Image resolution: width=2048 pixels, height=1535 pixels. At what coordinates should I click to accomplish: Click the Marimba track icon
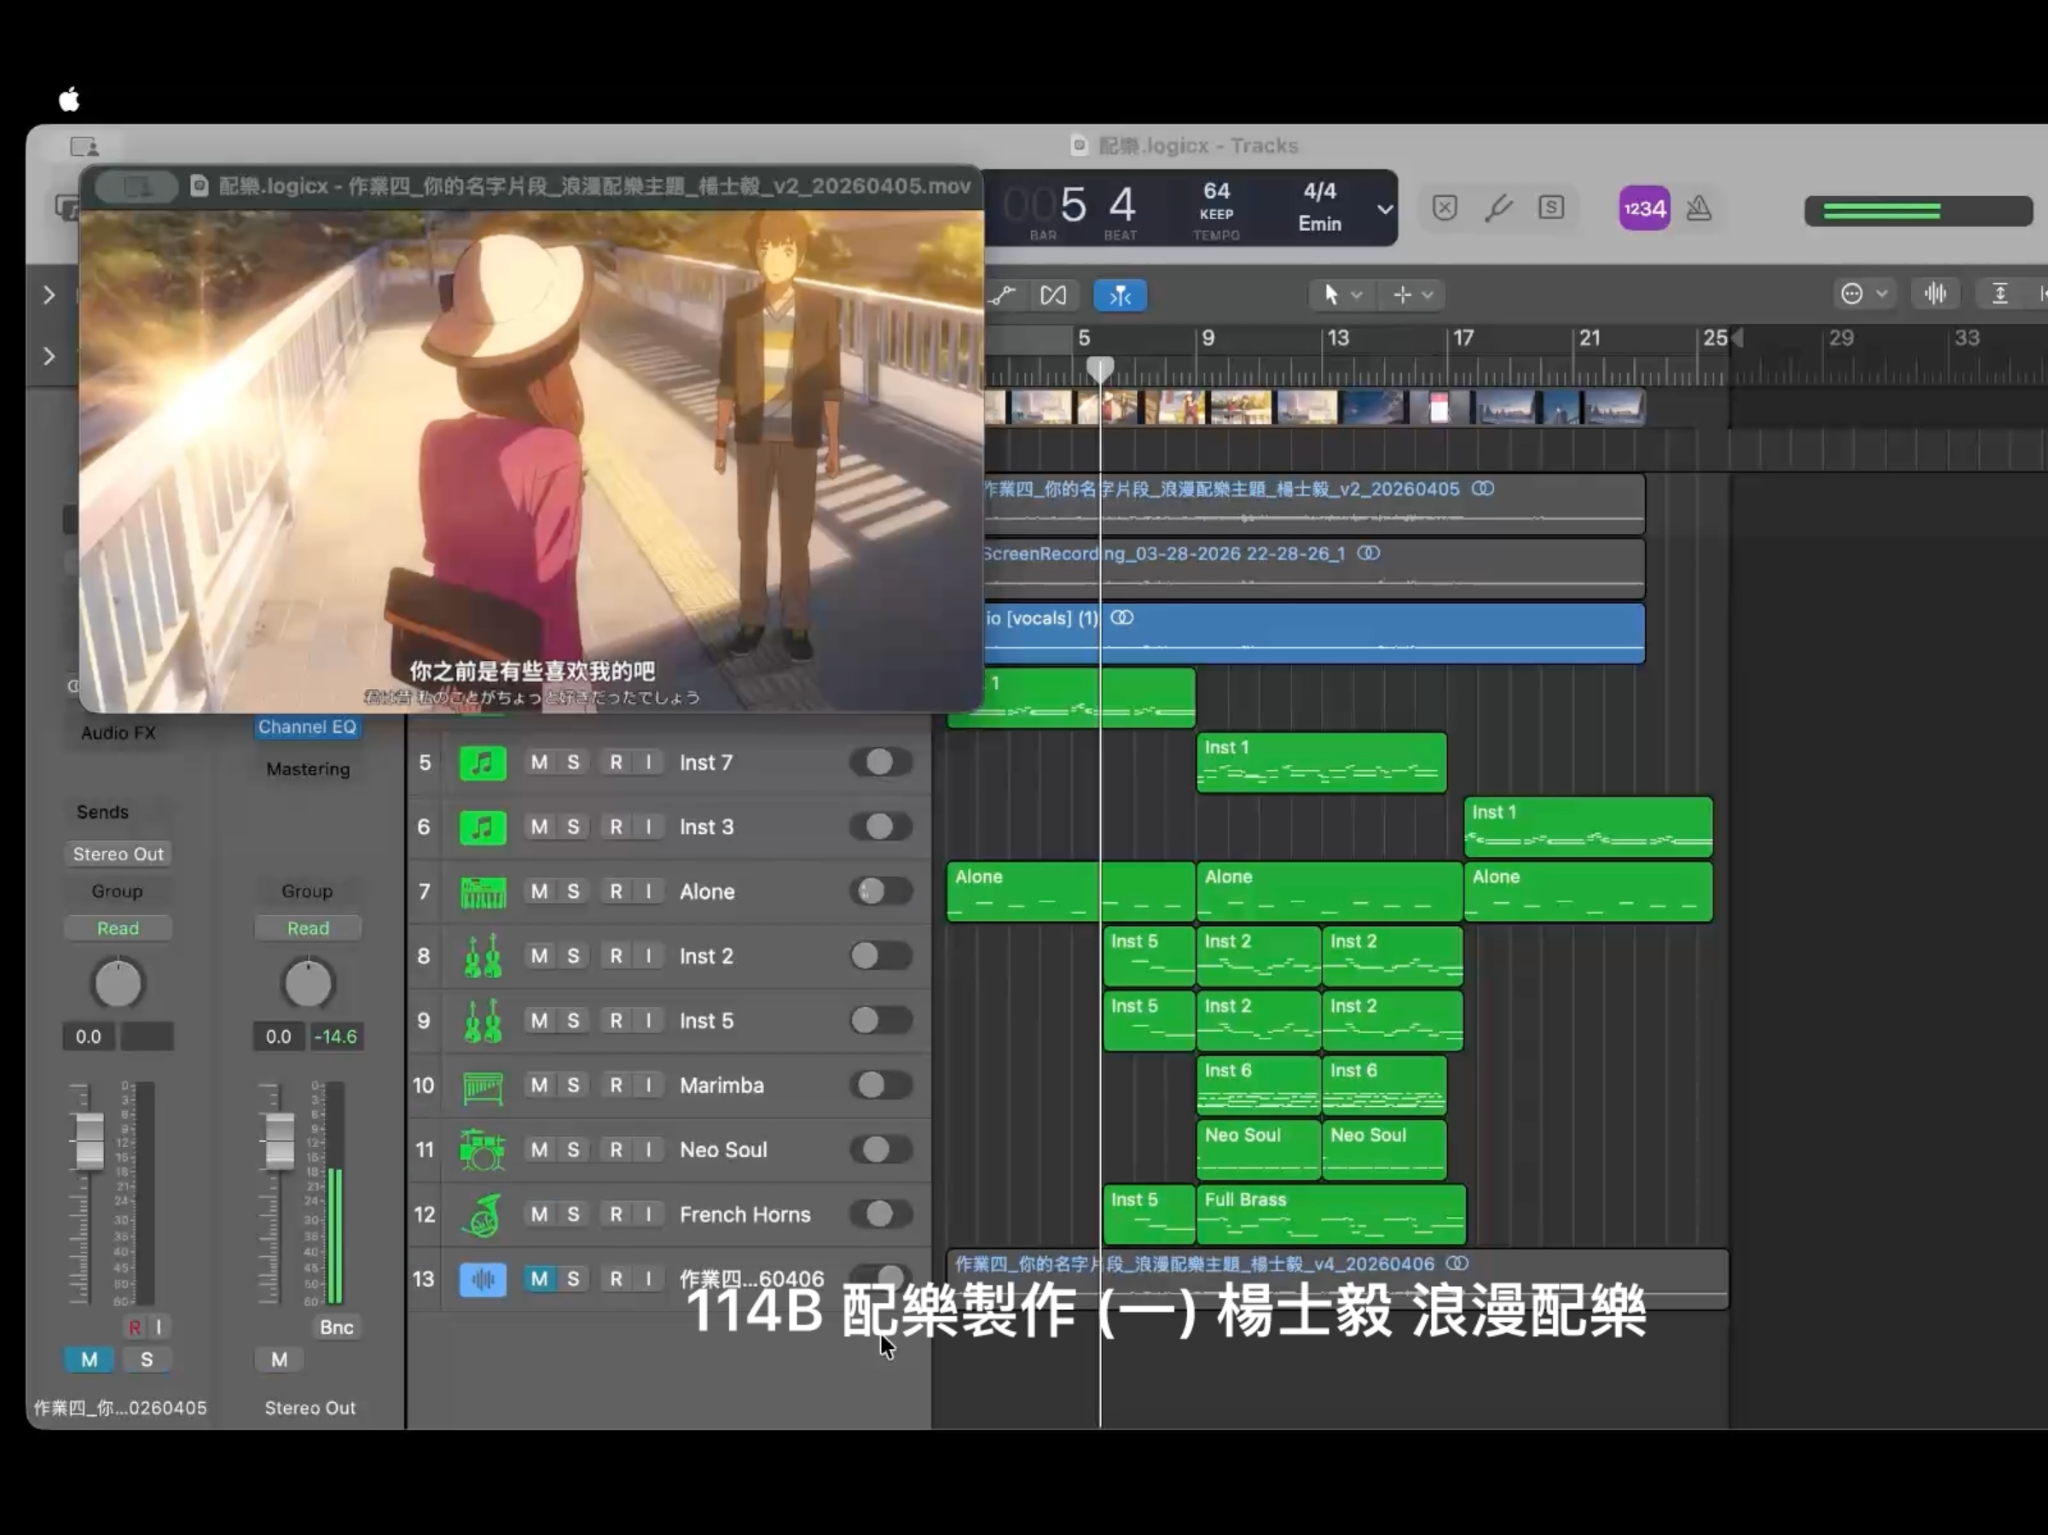482,1086
